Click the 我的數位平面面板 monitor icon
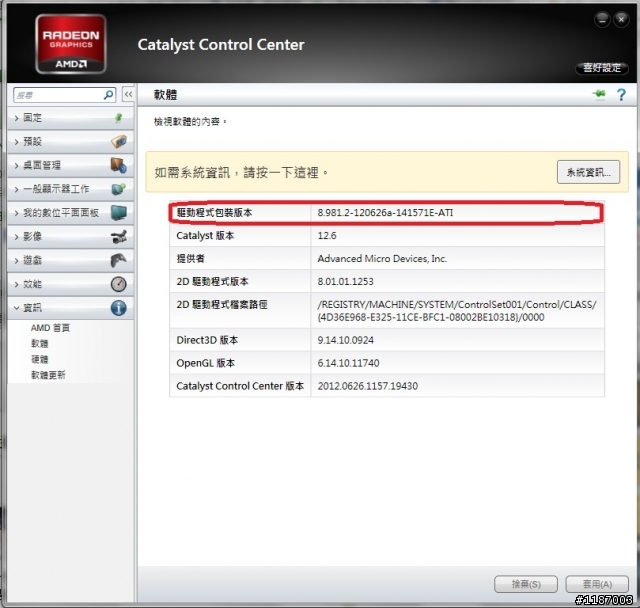 [x=118, y=213]
